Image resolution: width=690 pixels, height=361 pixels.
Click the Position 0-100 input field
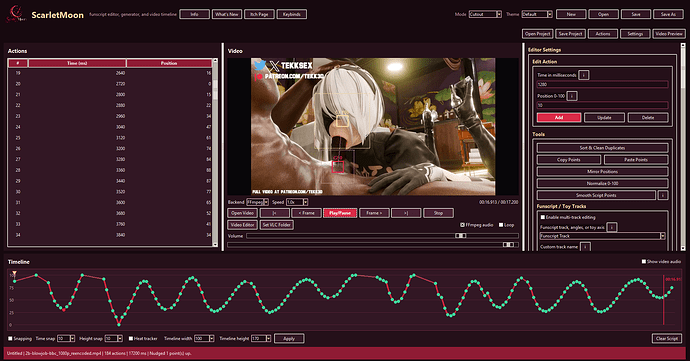click(x=602, y=105)
